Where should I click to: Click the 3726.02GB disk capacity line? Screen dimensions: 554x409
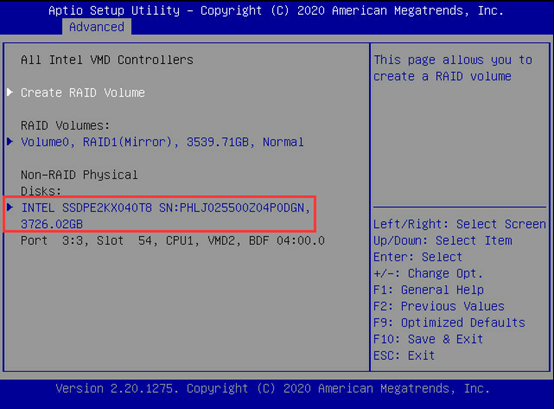point(52,224)
